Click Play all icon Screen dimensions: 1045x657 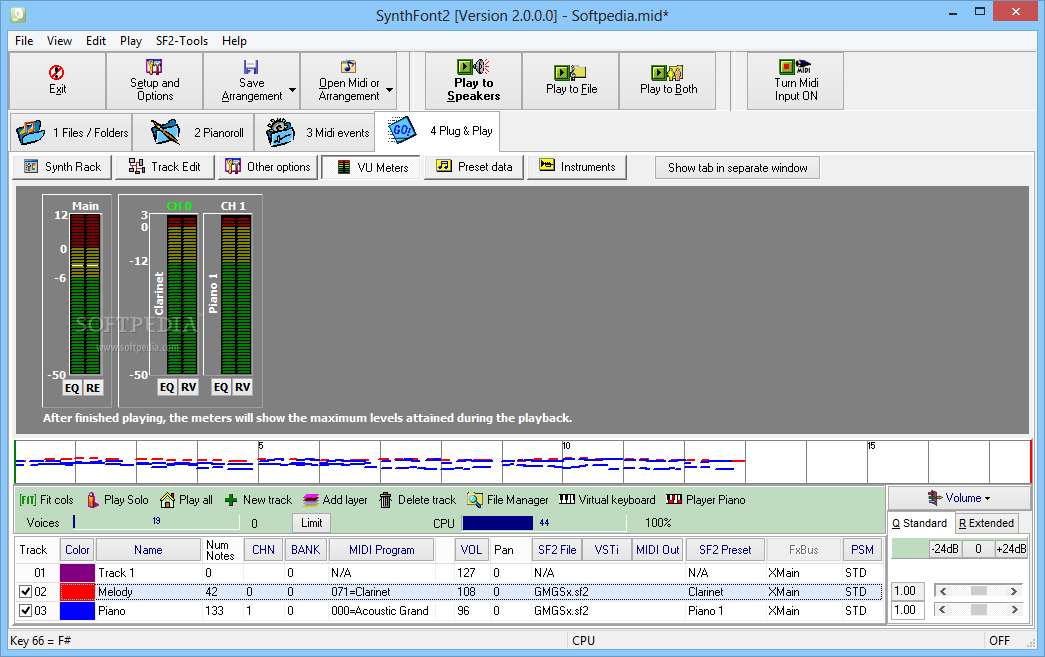pyautogui.click(x=167, y=500)
